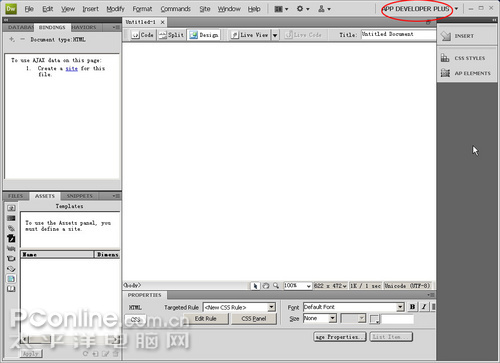Click the List Item button
This screenshot has width=500, height=363.
pos(391,337)
